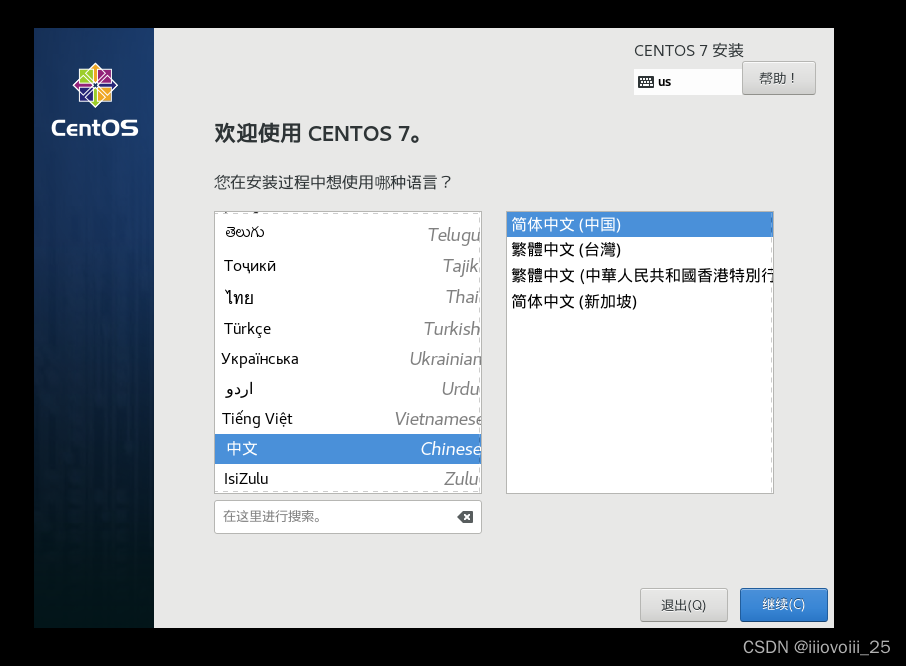Click the 继续(C) continue button
The image size is (906, 666).
click(783, 605)
